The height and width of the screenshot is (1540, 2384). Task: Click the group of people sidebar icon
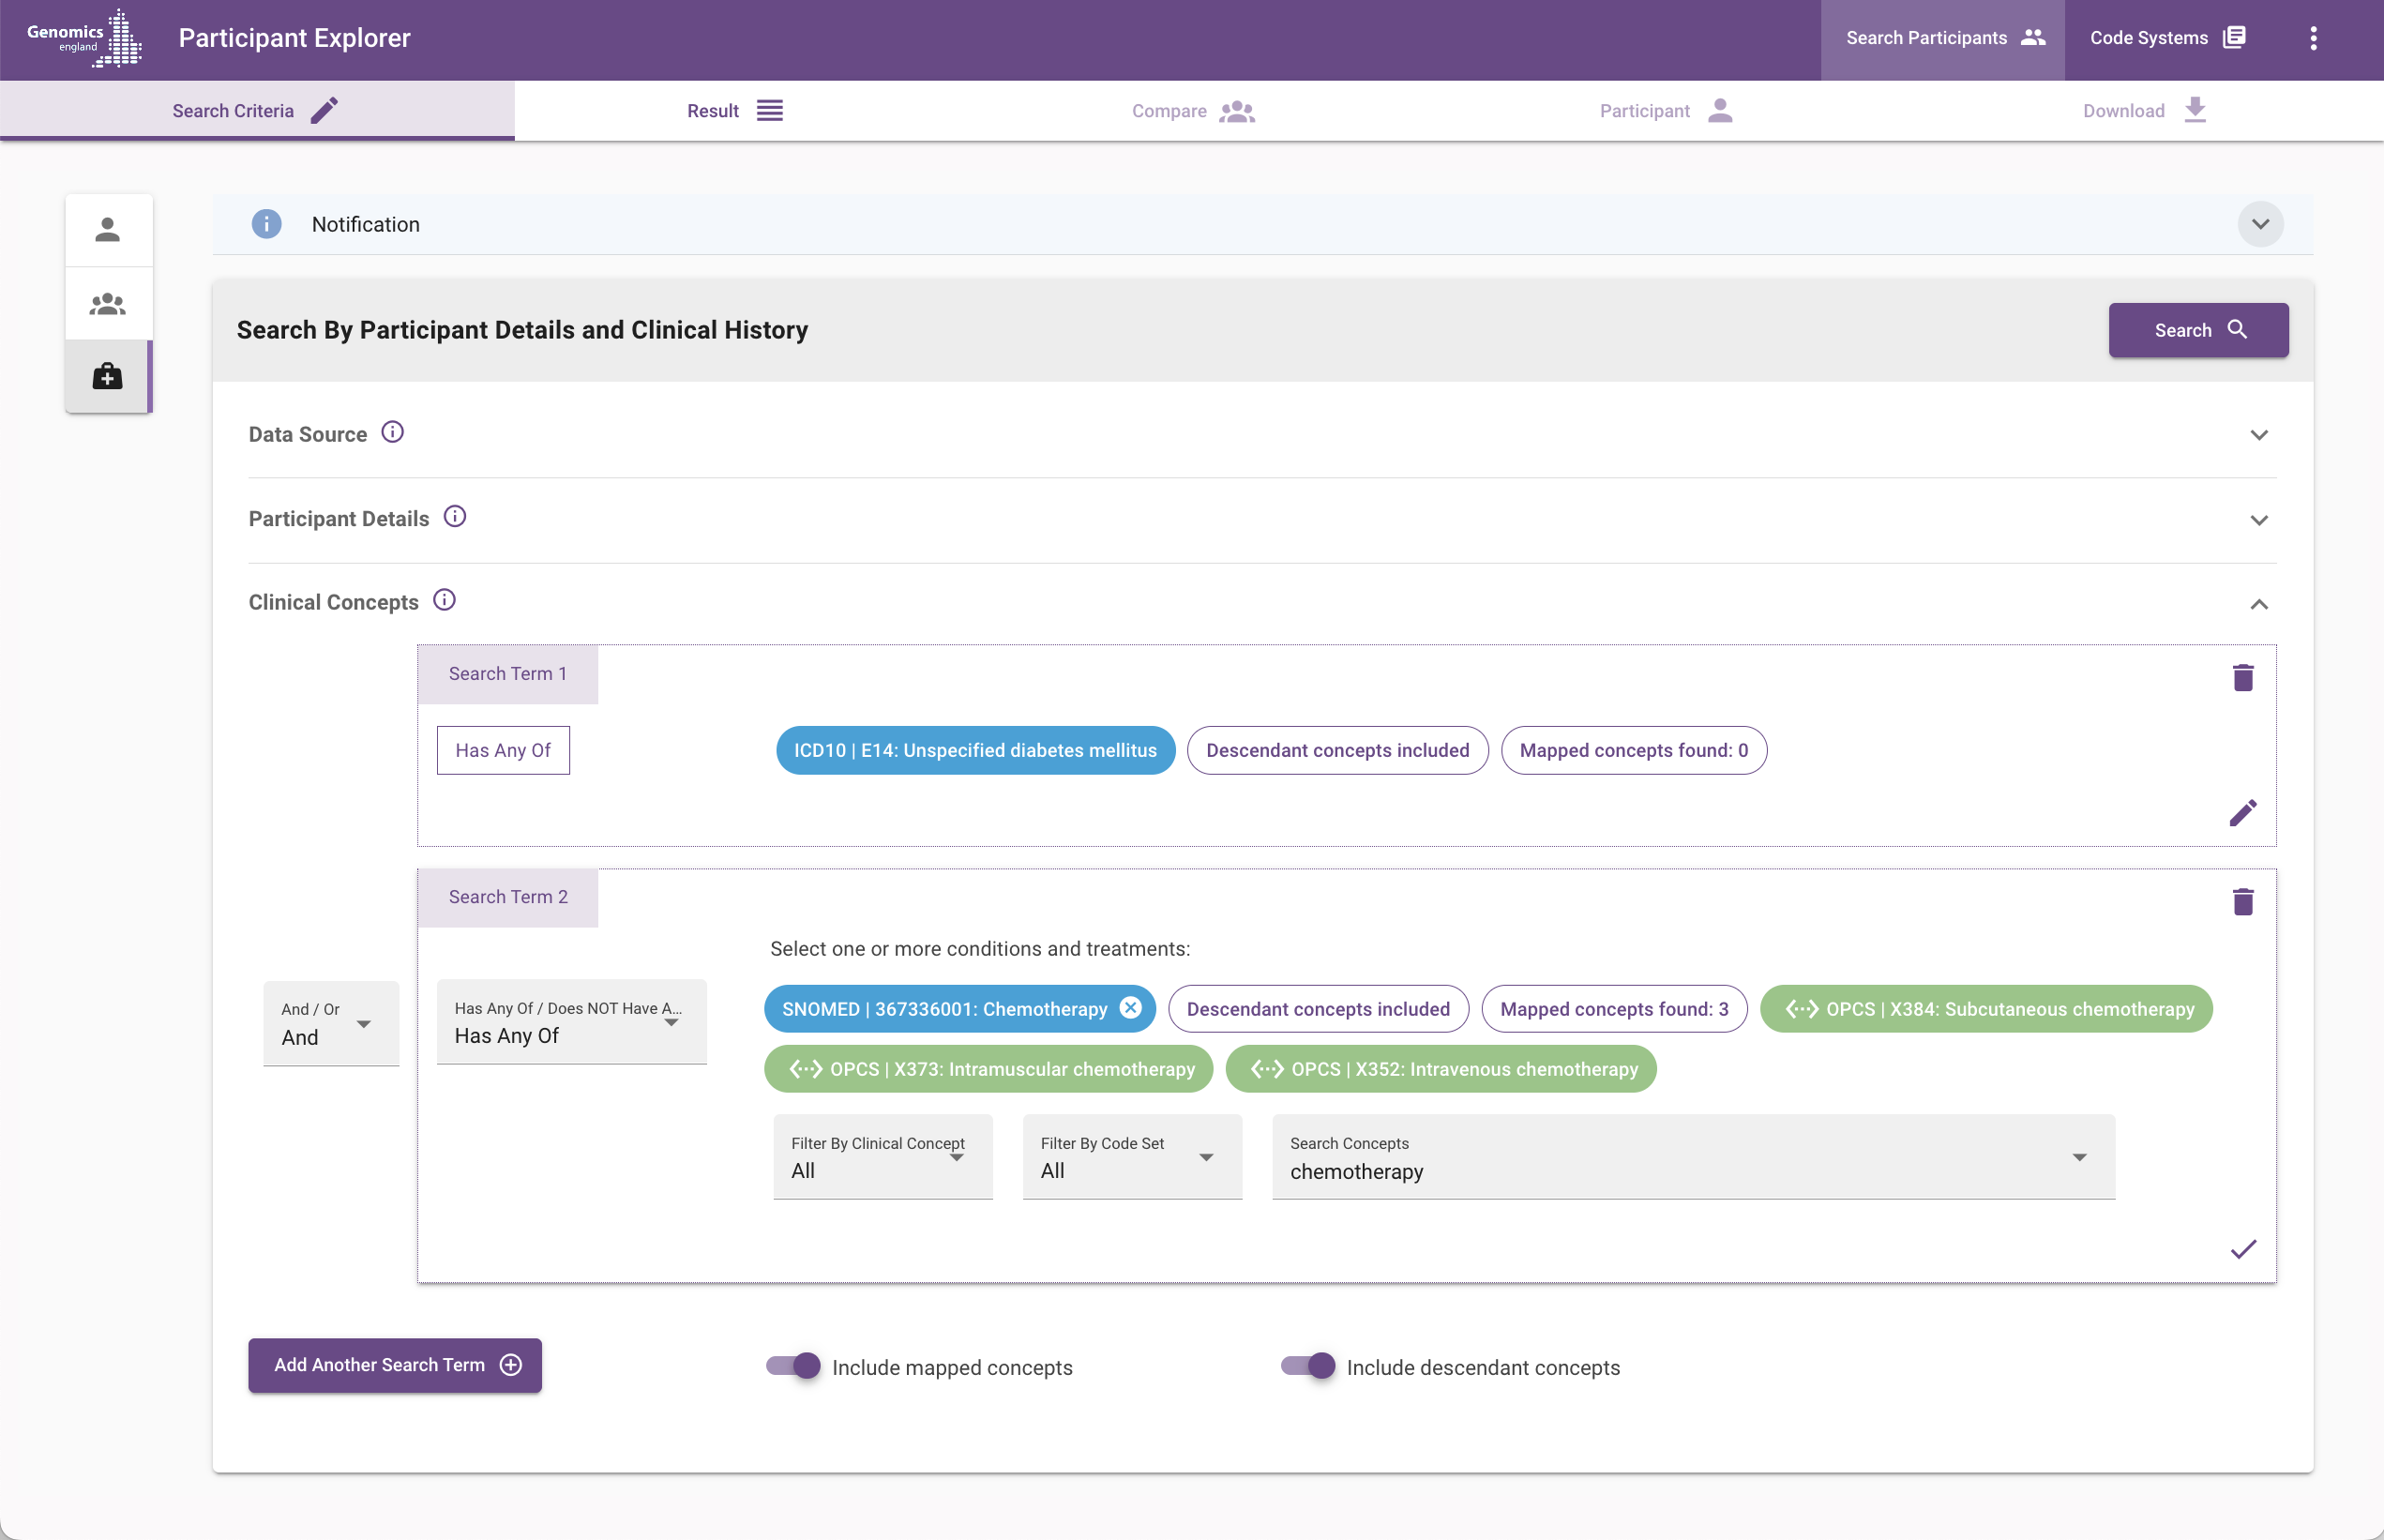point(108,304)
